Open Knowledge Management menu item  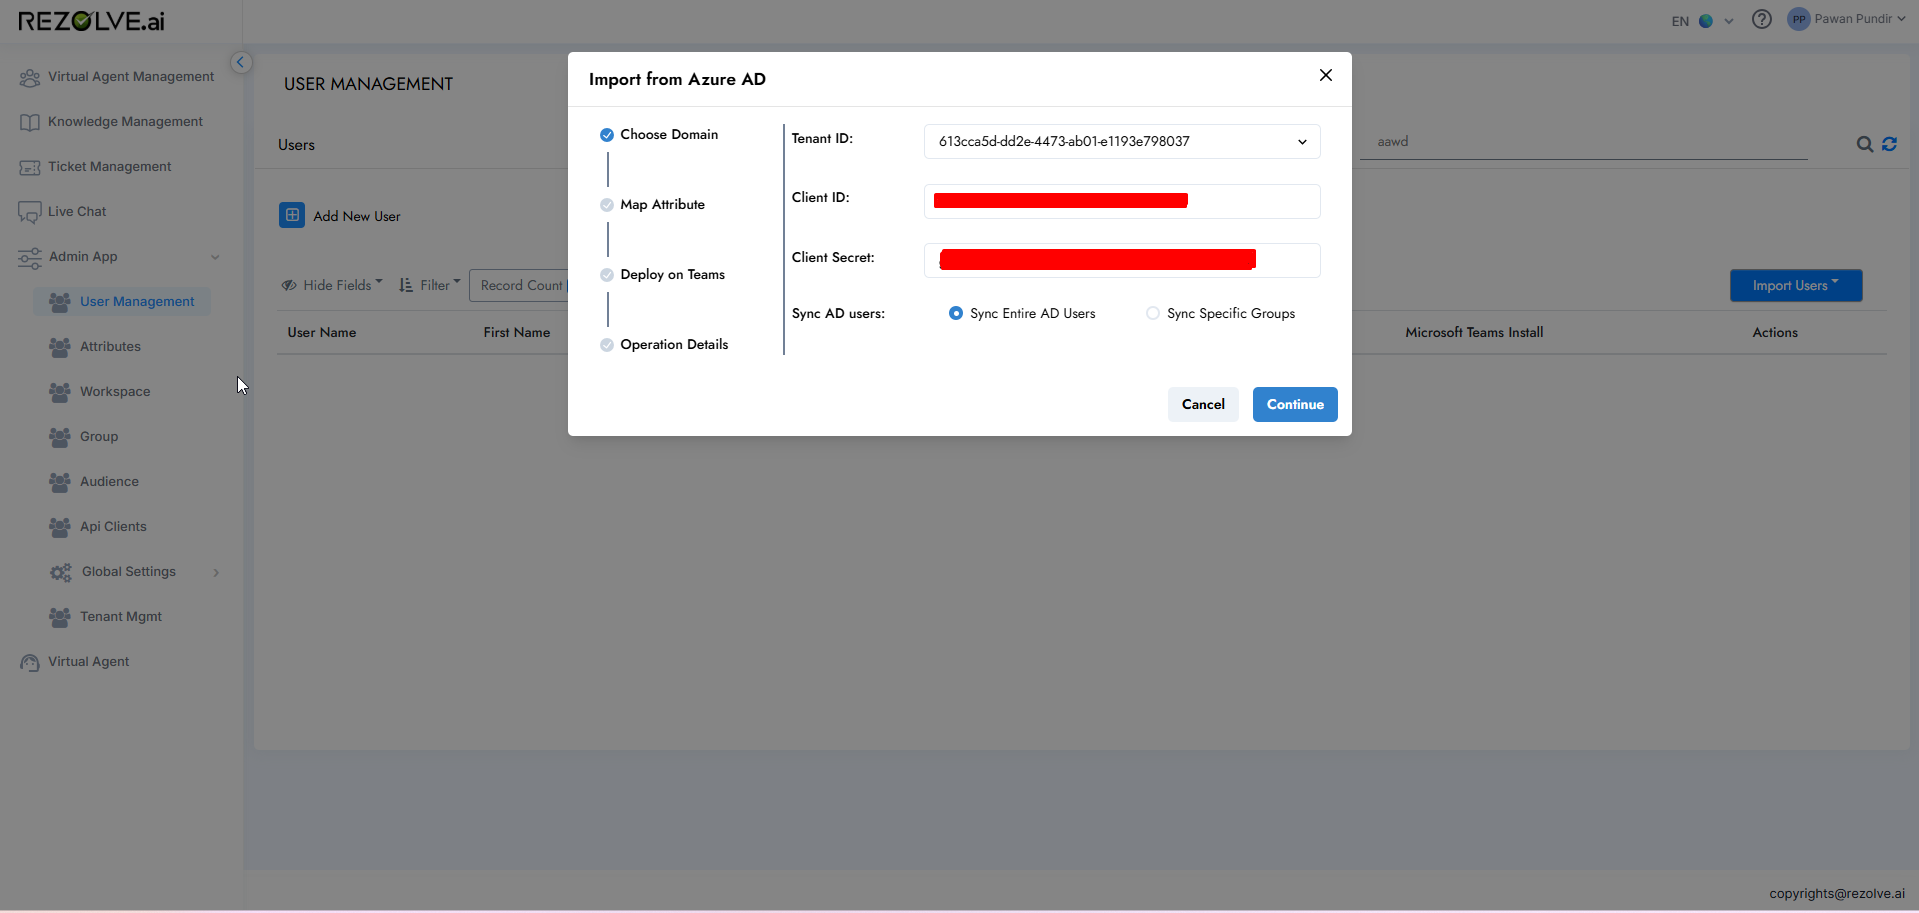(x=125, y=122)
